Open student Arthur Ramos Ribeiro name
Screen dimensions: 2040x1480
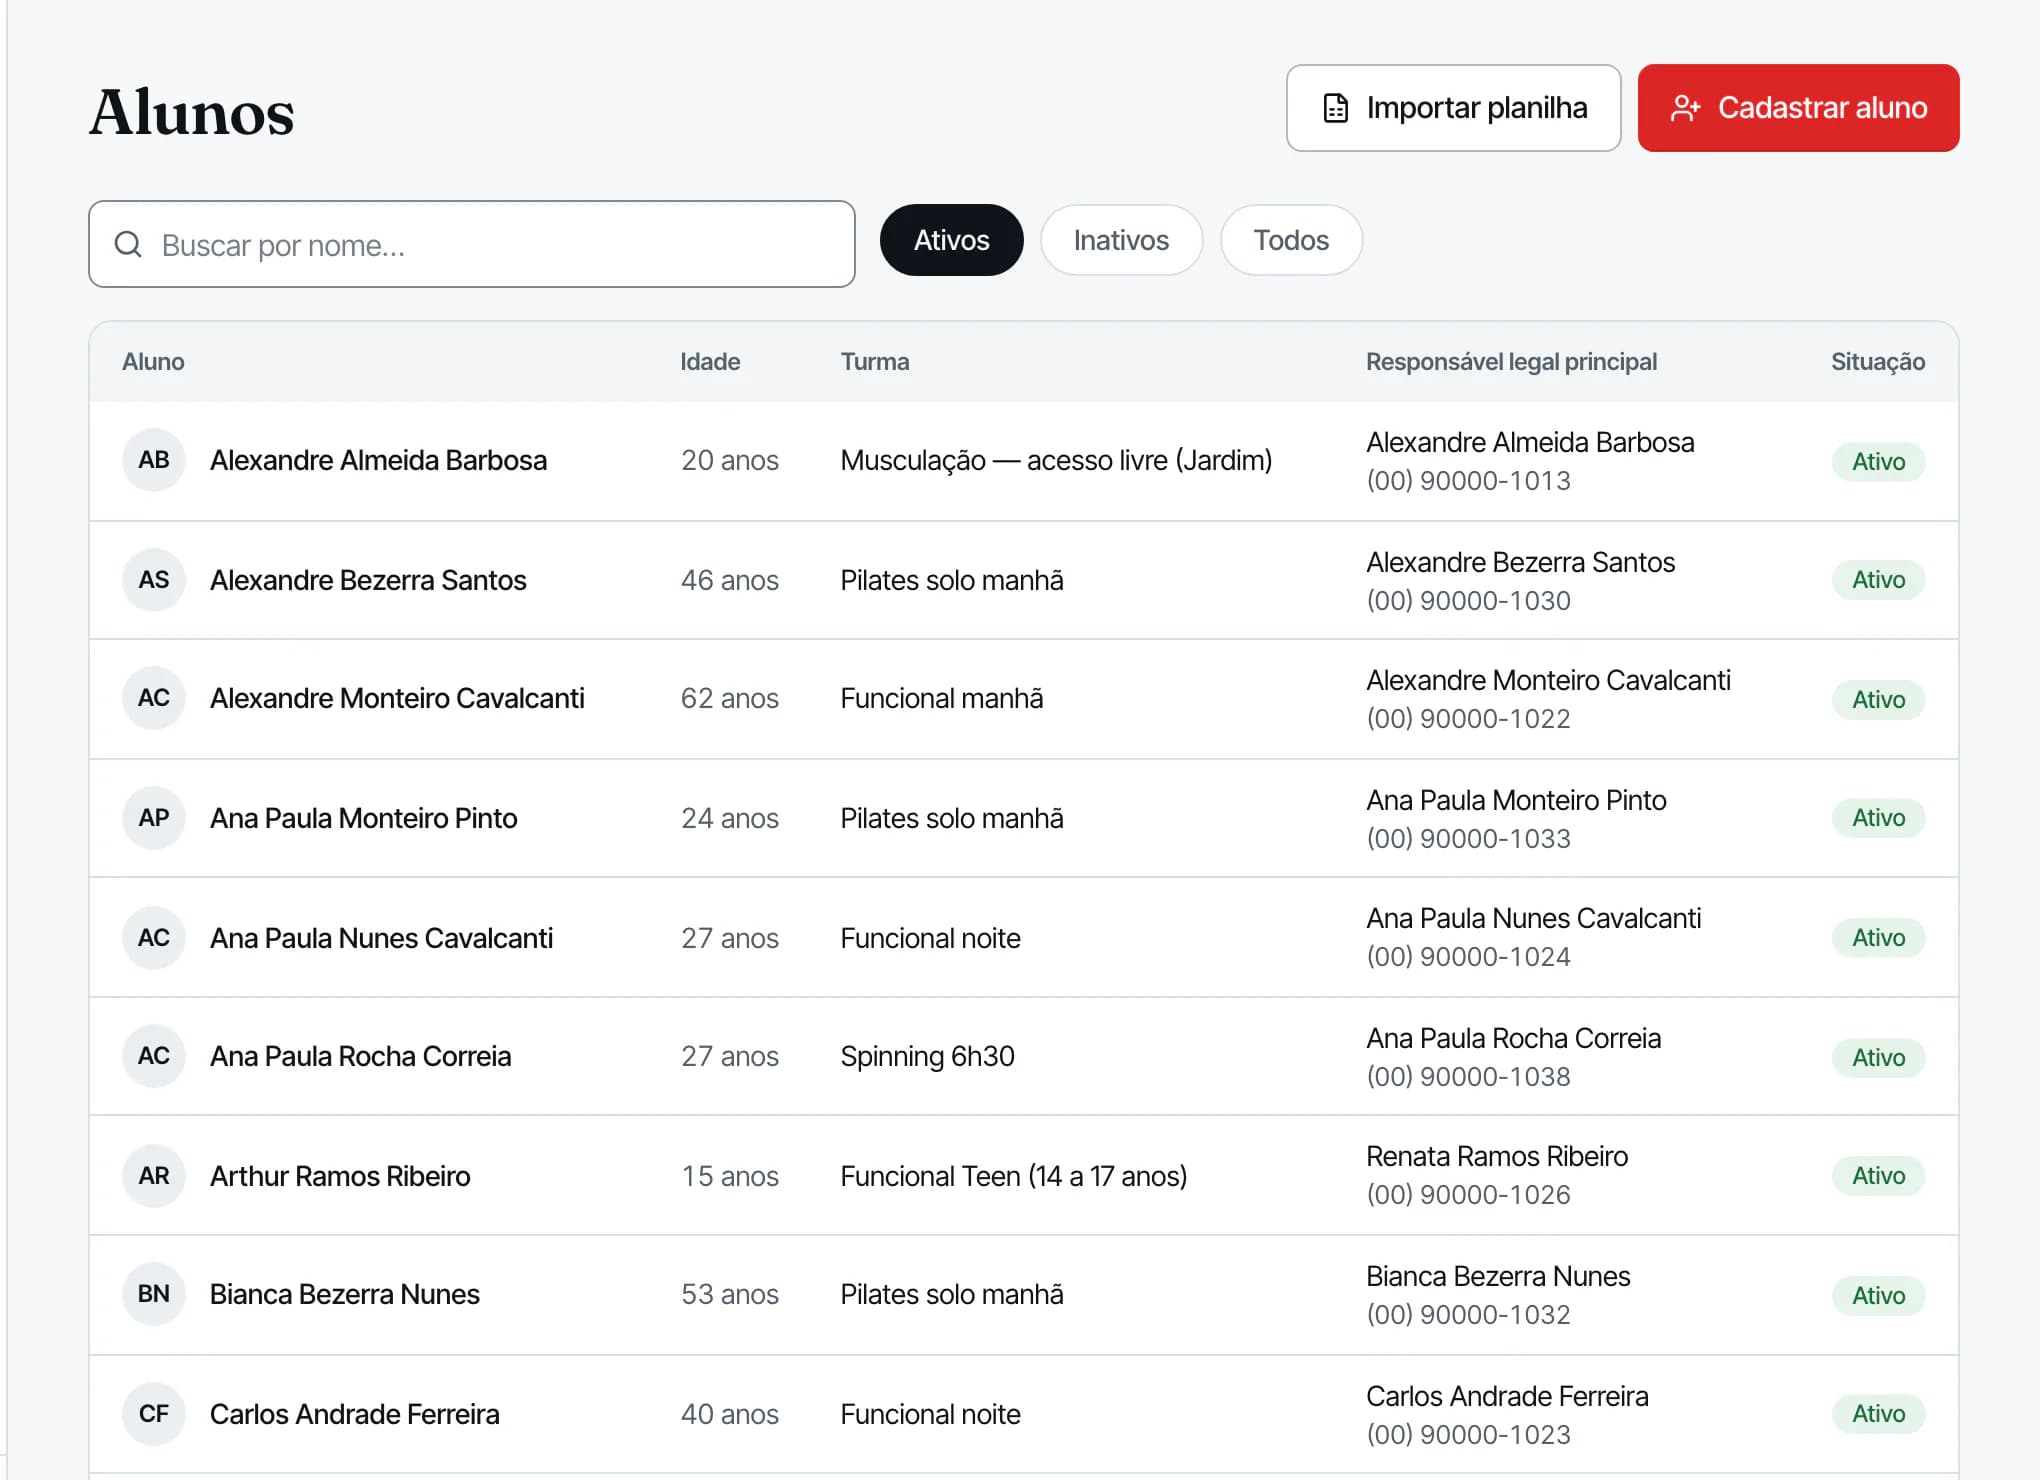pyautogui.click(x=340, y=1176)
